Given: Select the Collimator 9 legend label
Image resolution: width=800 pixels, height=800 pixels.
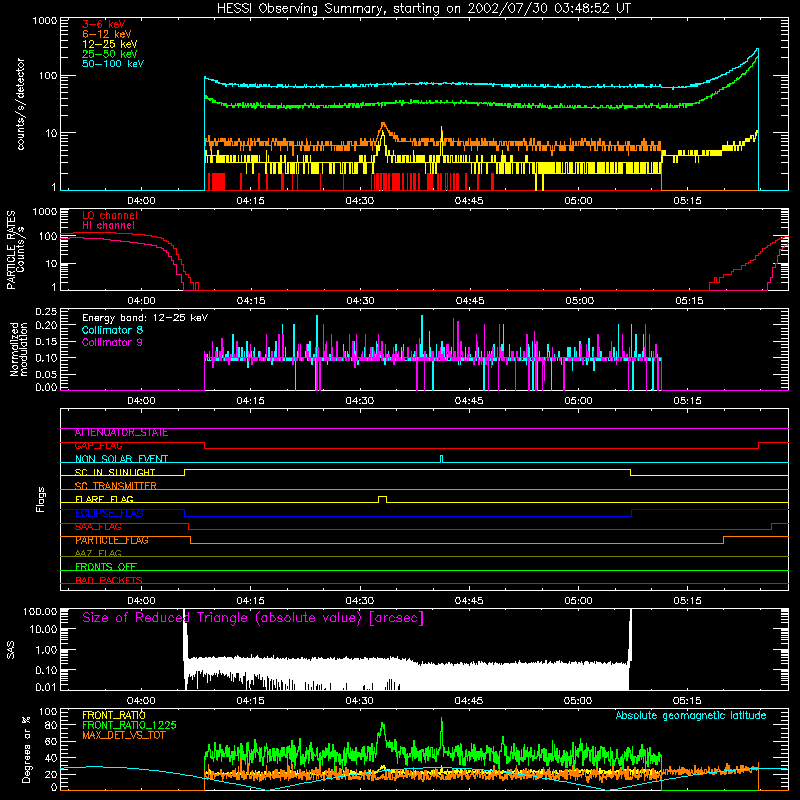Looking at the screenshot, I should pyautogui.click(x=112, y=342).
